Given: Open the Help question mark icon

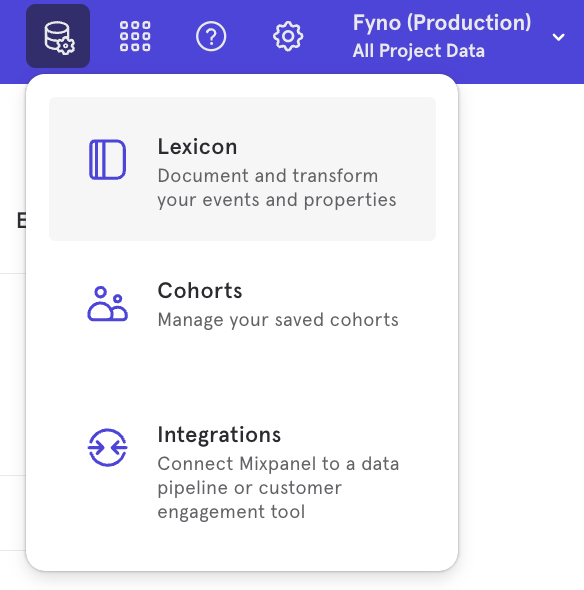Looking at the screenshot, I should 211,36.
